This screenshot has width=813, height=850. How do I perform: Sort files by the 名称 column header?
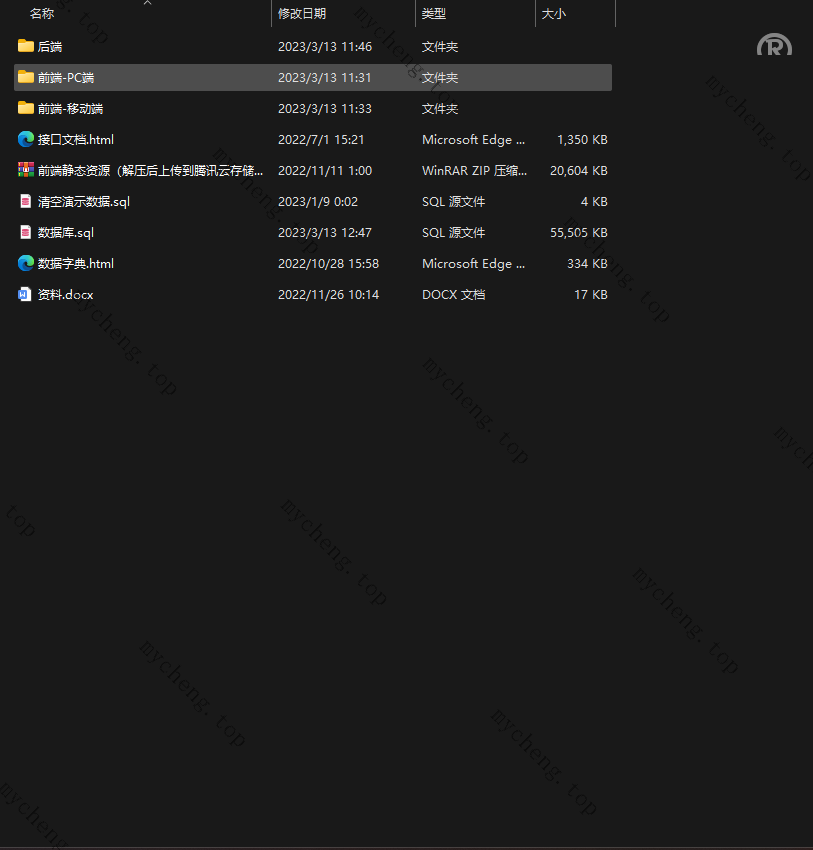coord(42,14)
